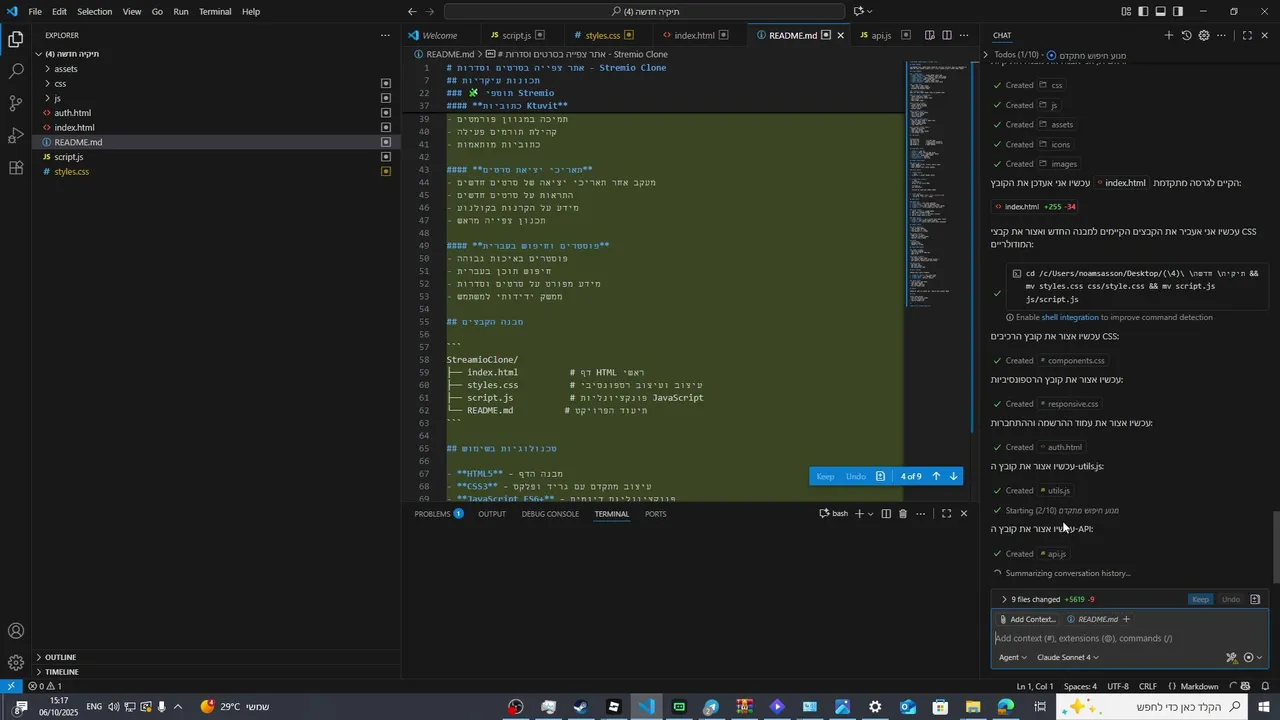Configure chat tools icon
This screenshot has height=720, width=1280.
(x=1232, y=658)
